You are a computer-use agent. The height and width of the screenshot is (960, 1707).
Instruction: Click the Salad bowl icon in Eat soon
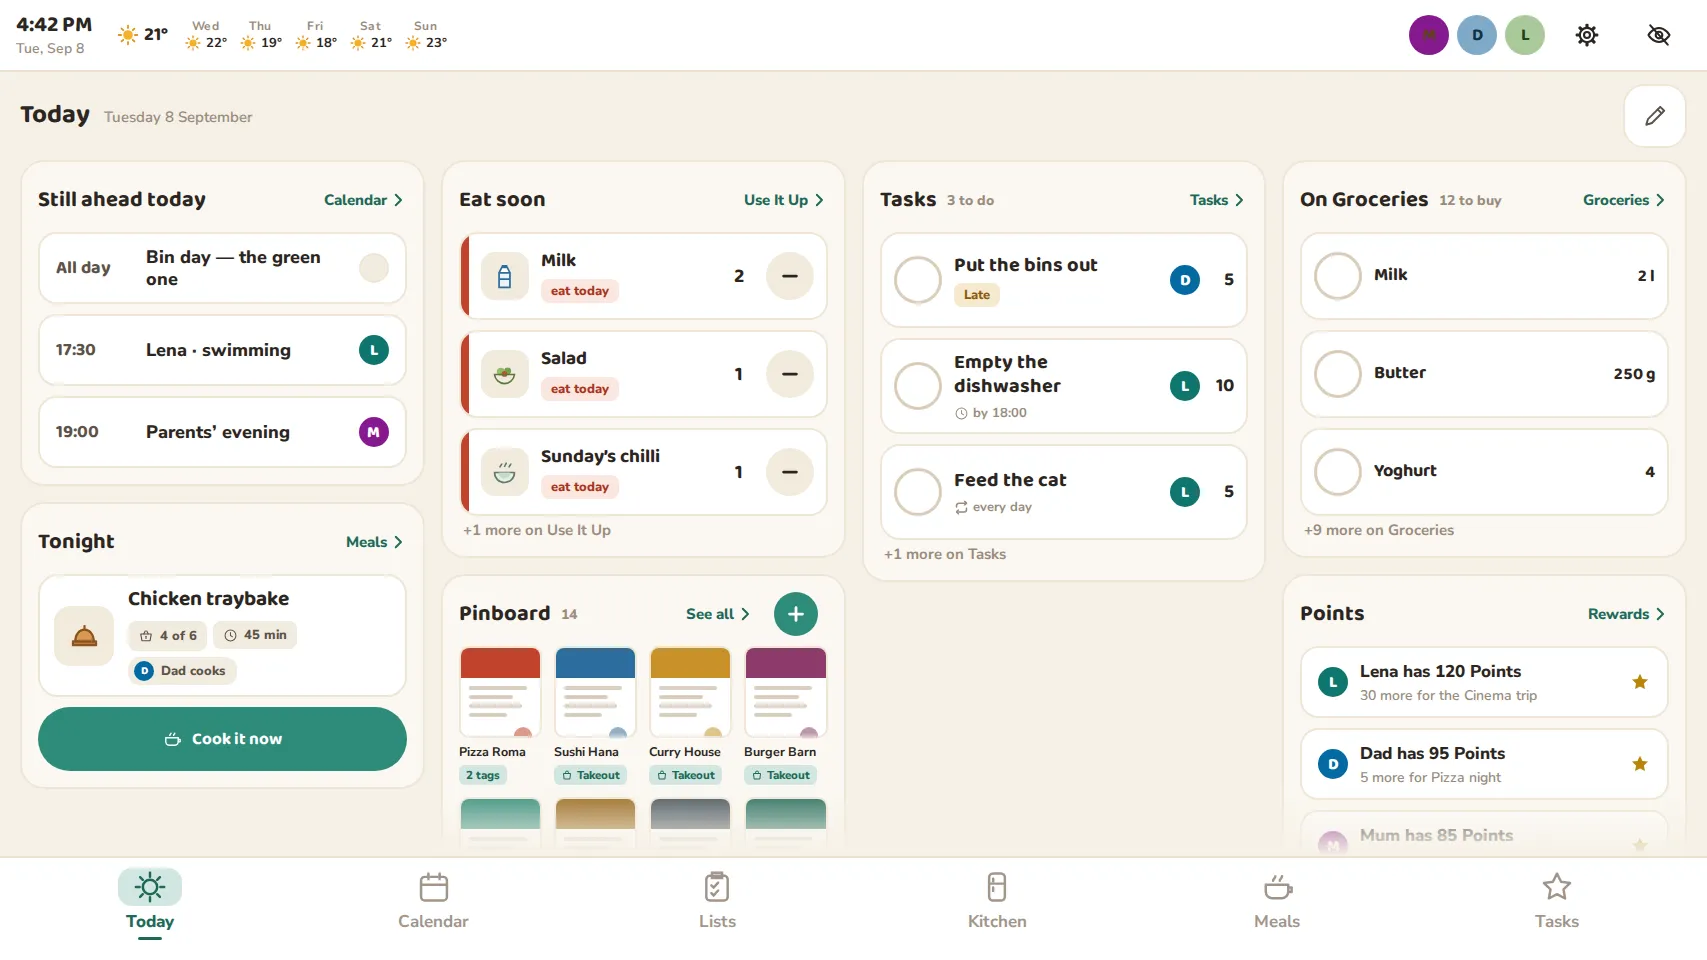tap(505, 374)
